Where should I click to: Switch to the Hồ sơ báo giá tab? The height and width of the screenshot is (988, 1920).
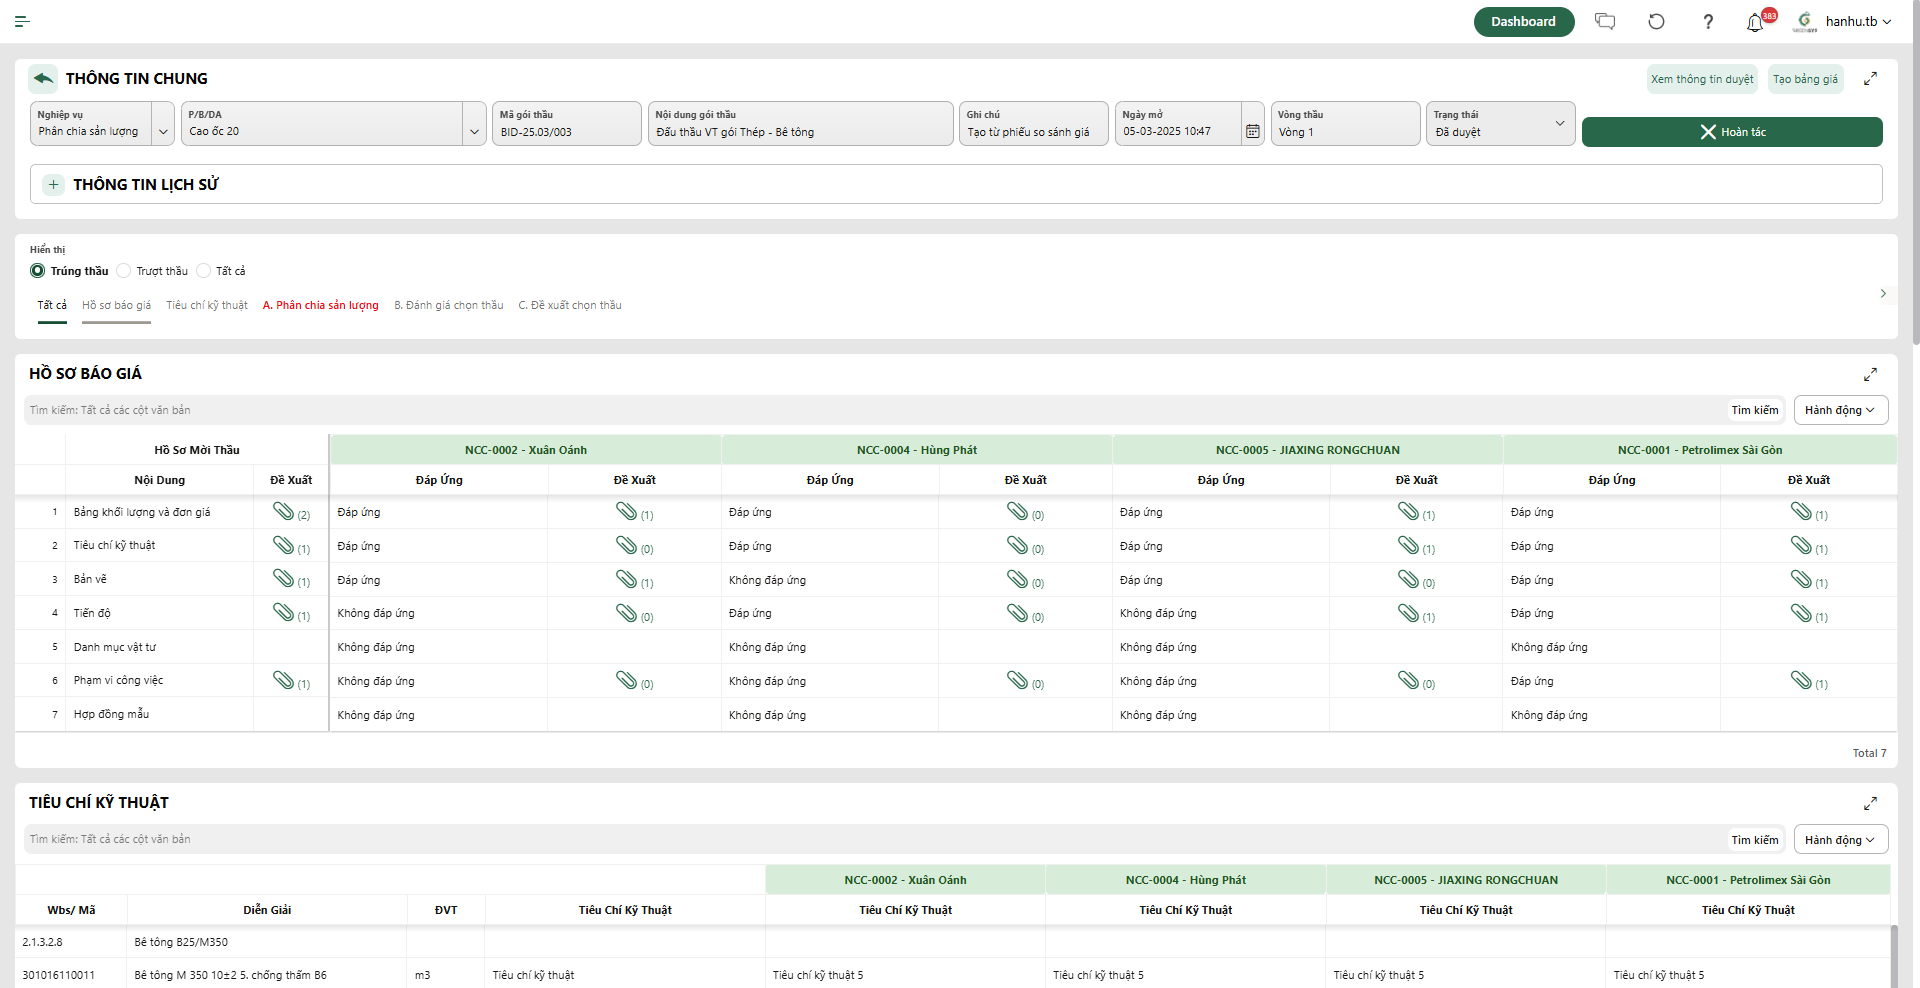point(116,305)
